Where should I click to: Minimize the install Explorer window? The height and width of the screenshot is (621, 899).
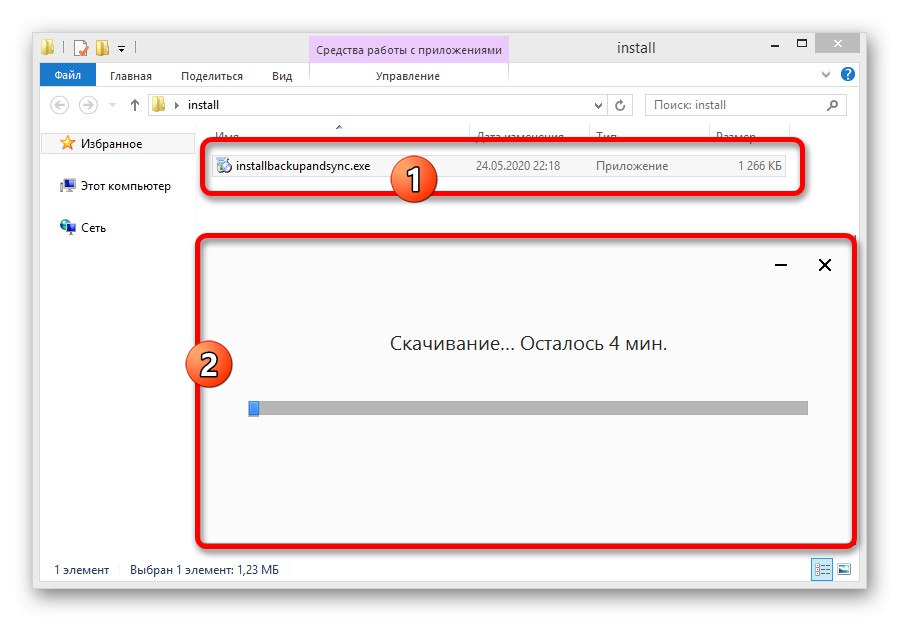(775, 45)
